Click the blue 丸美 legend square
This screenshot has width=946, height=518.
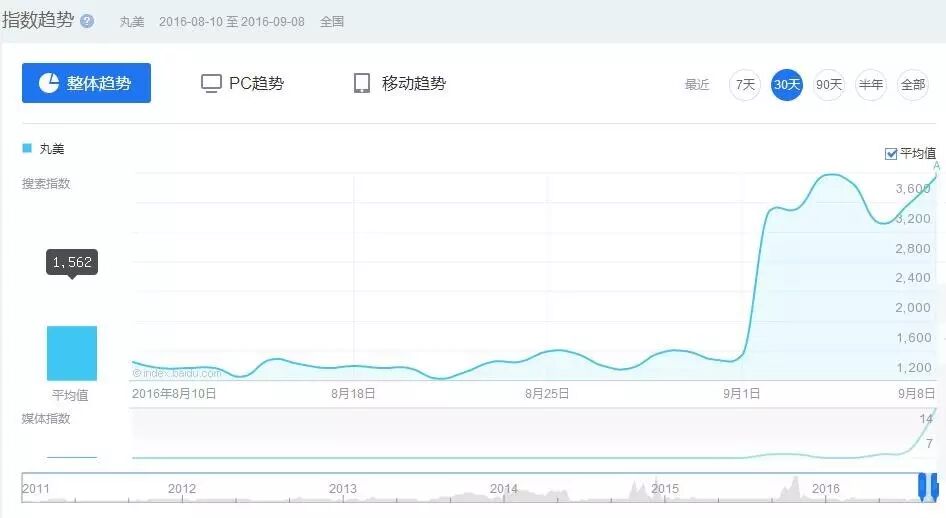[x=27, y=149]
